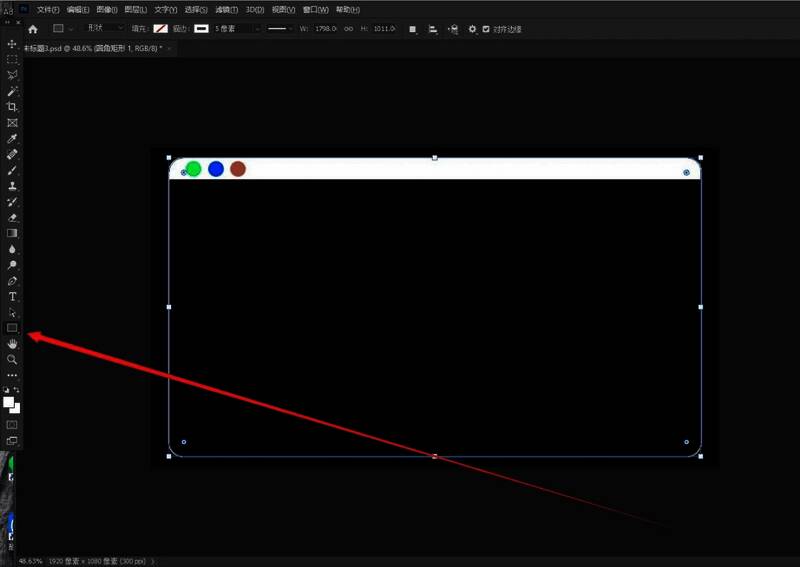Select the Crop tool
This screenshot has height=567, width=800.
click(12, 107)
